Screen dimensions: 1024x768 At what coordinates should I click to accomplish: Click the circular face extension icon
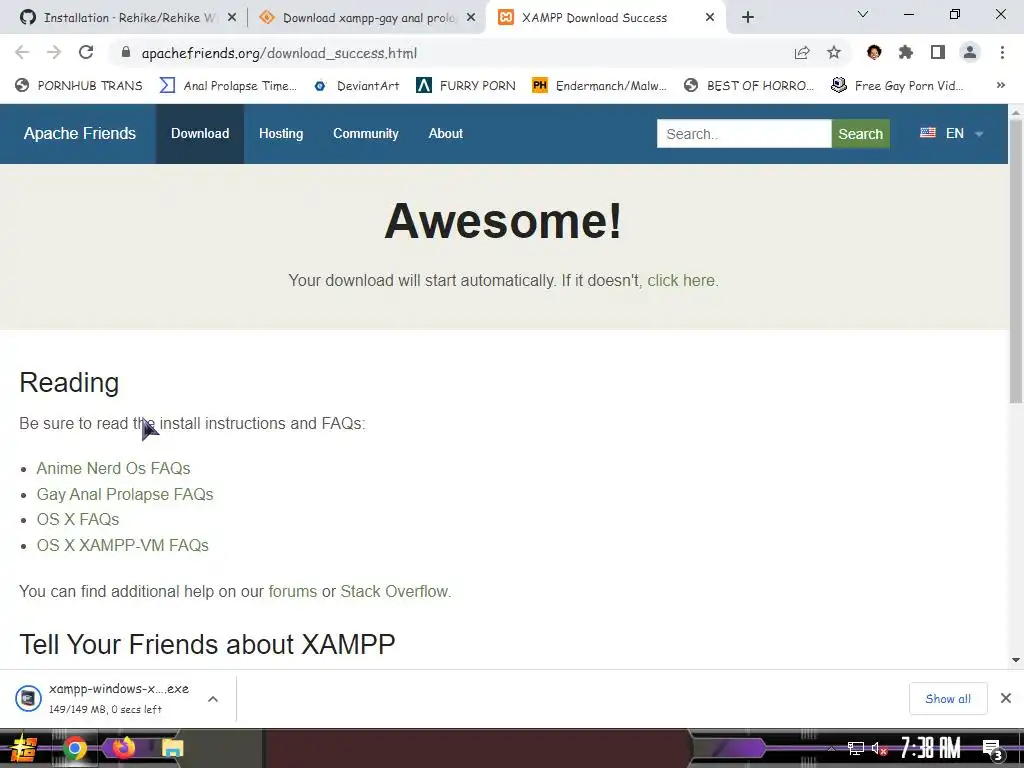point(874,52)
